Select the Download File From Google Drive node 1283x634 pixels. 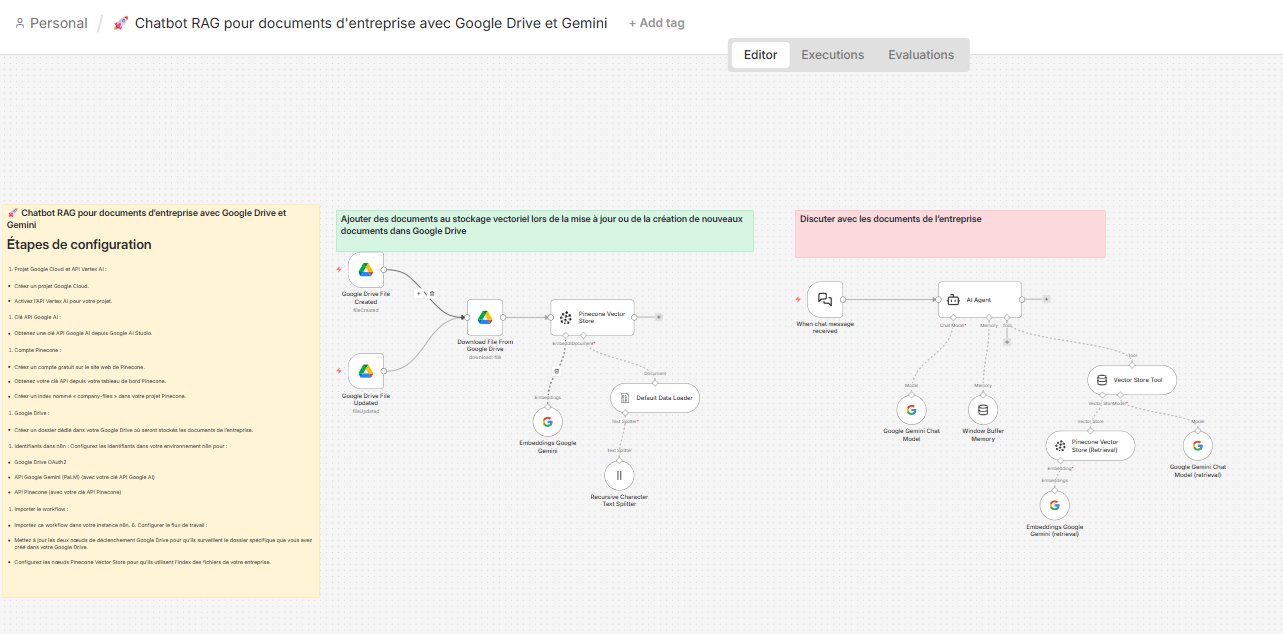pyautogui.click(x=484, y=318)
